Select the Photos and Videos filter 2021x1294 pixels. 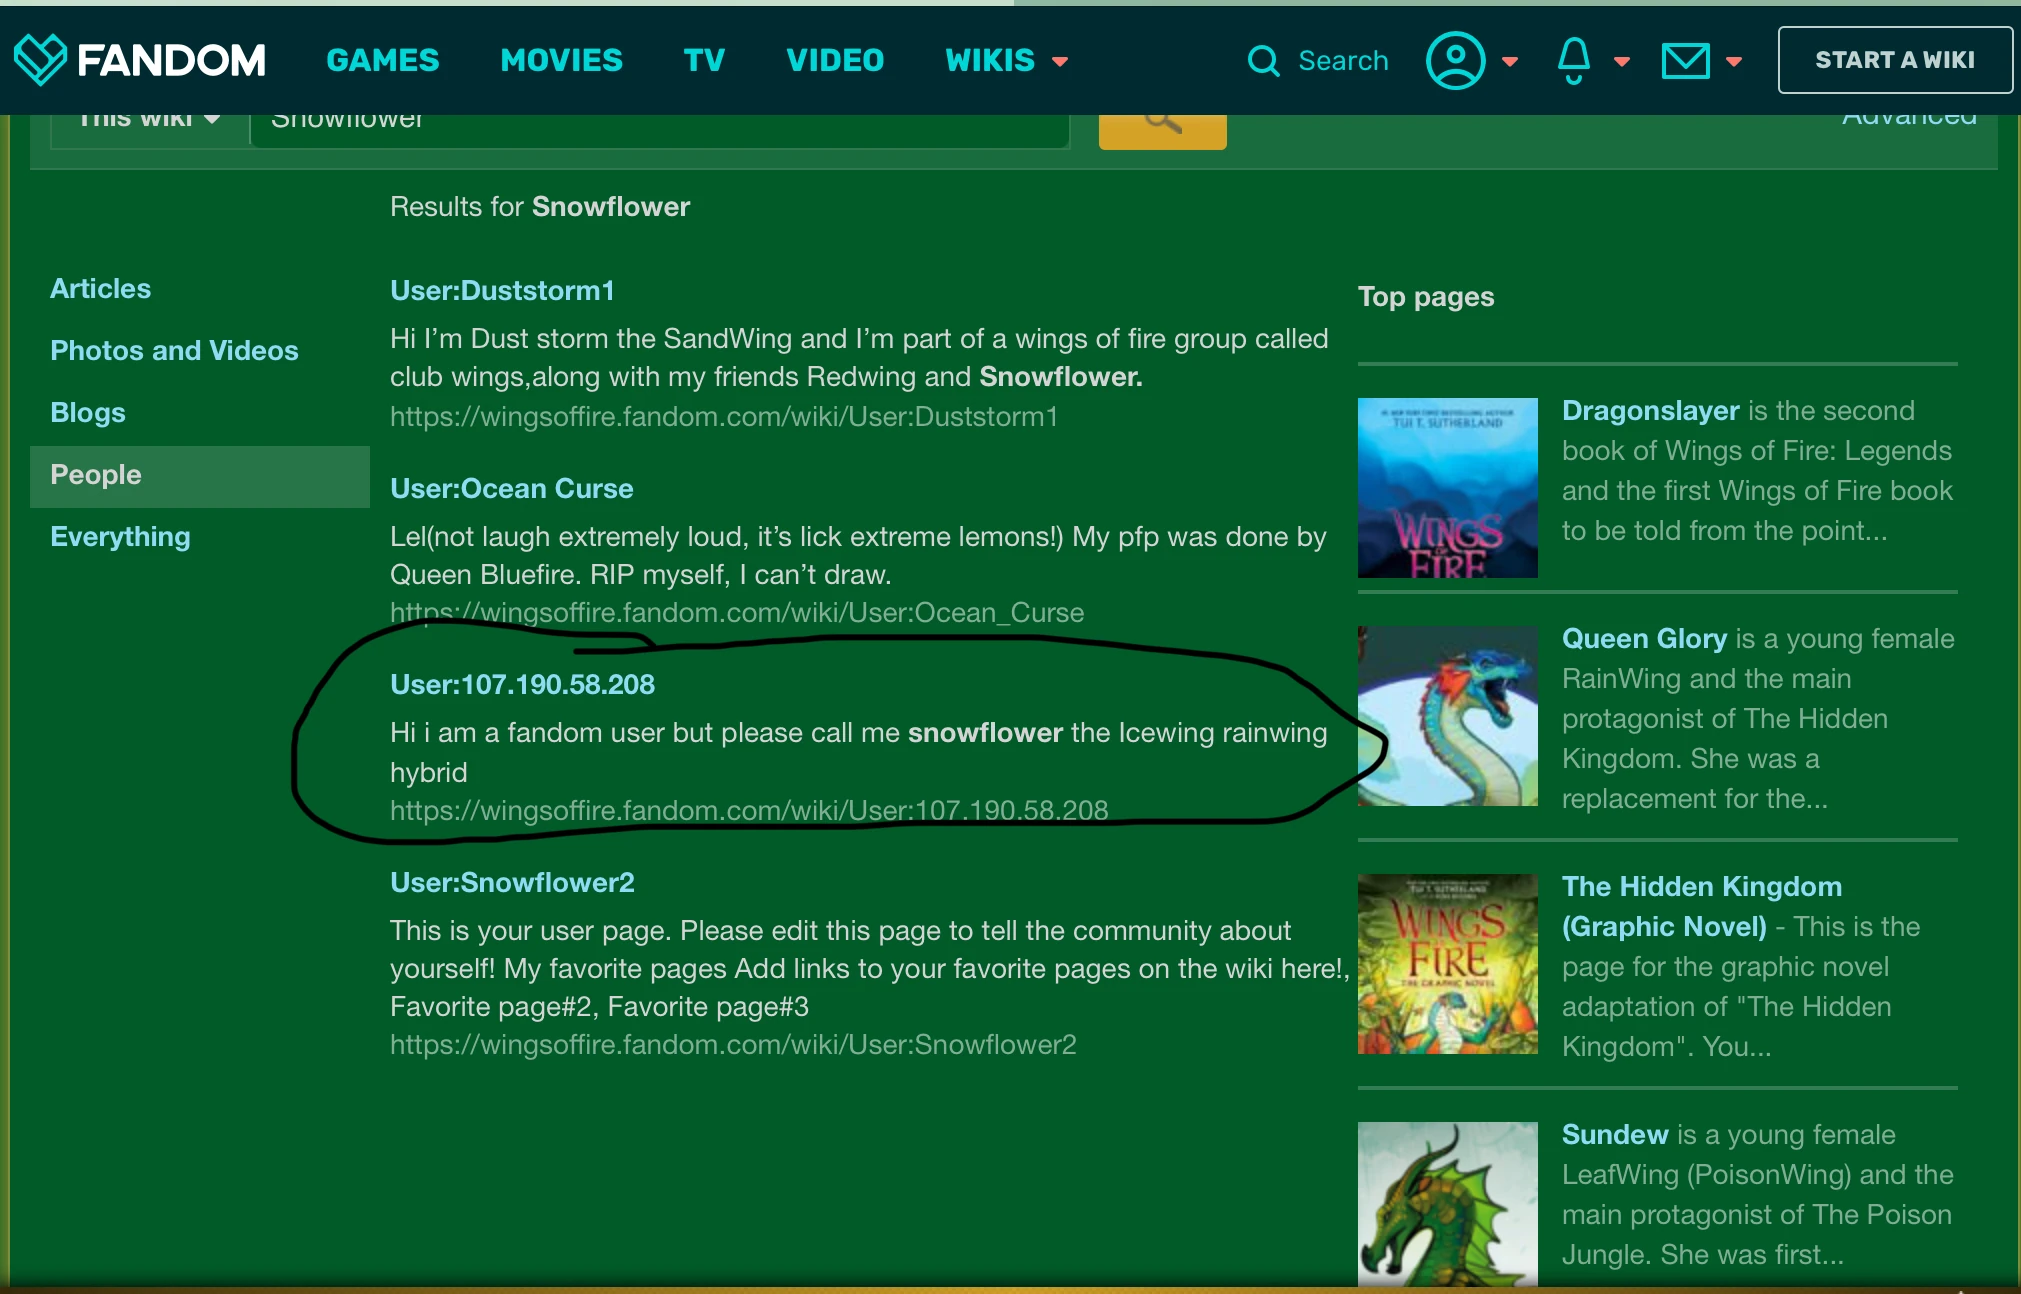click(x=174, y=351)
